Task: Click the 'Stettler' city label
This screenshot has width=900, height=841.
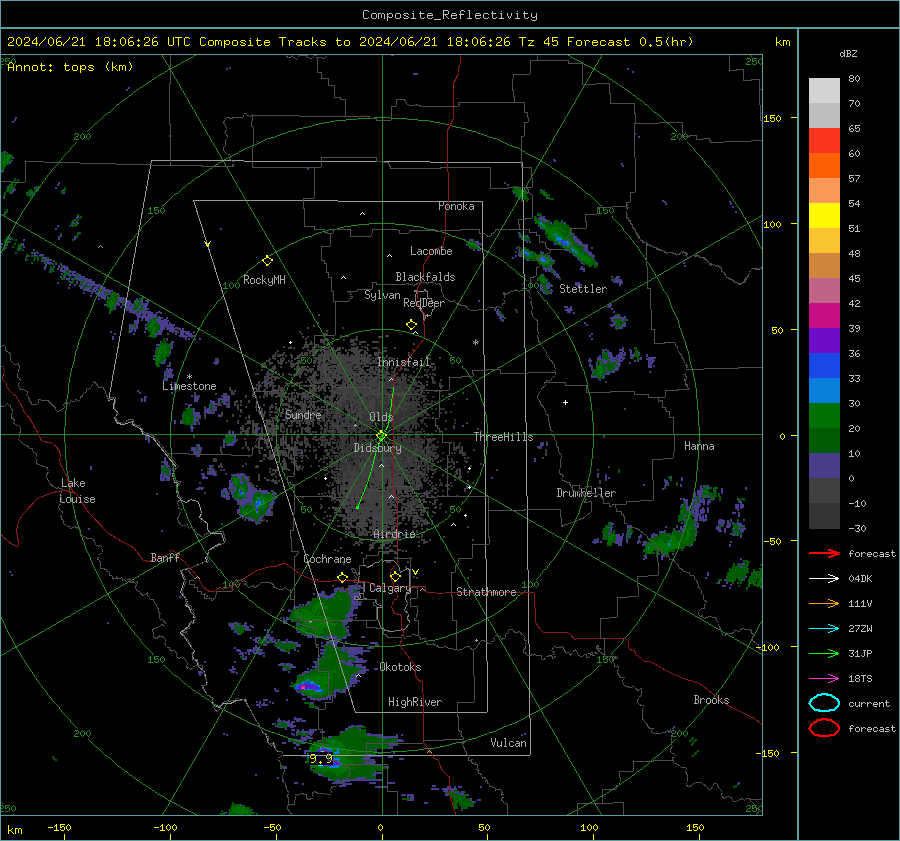Action: coord(583,289)
